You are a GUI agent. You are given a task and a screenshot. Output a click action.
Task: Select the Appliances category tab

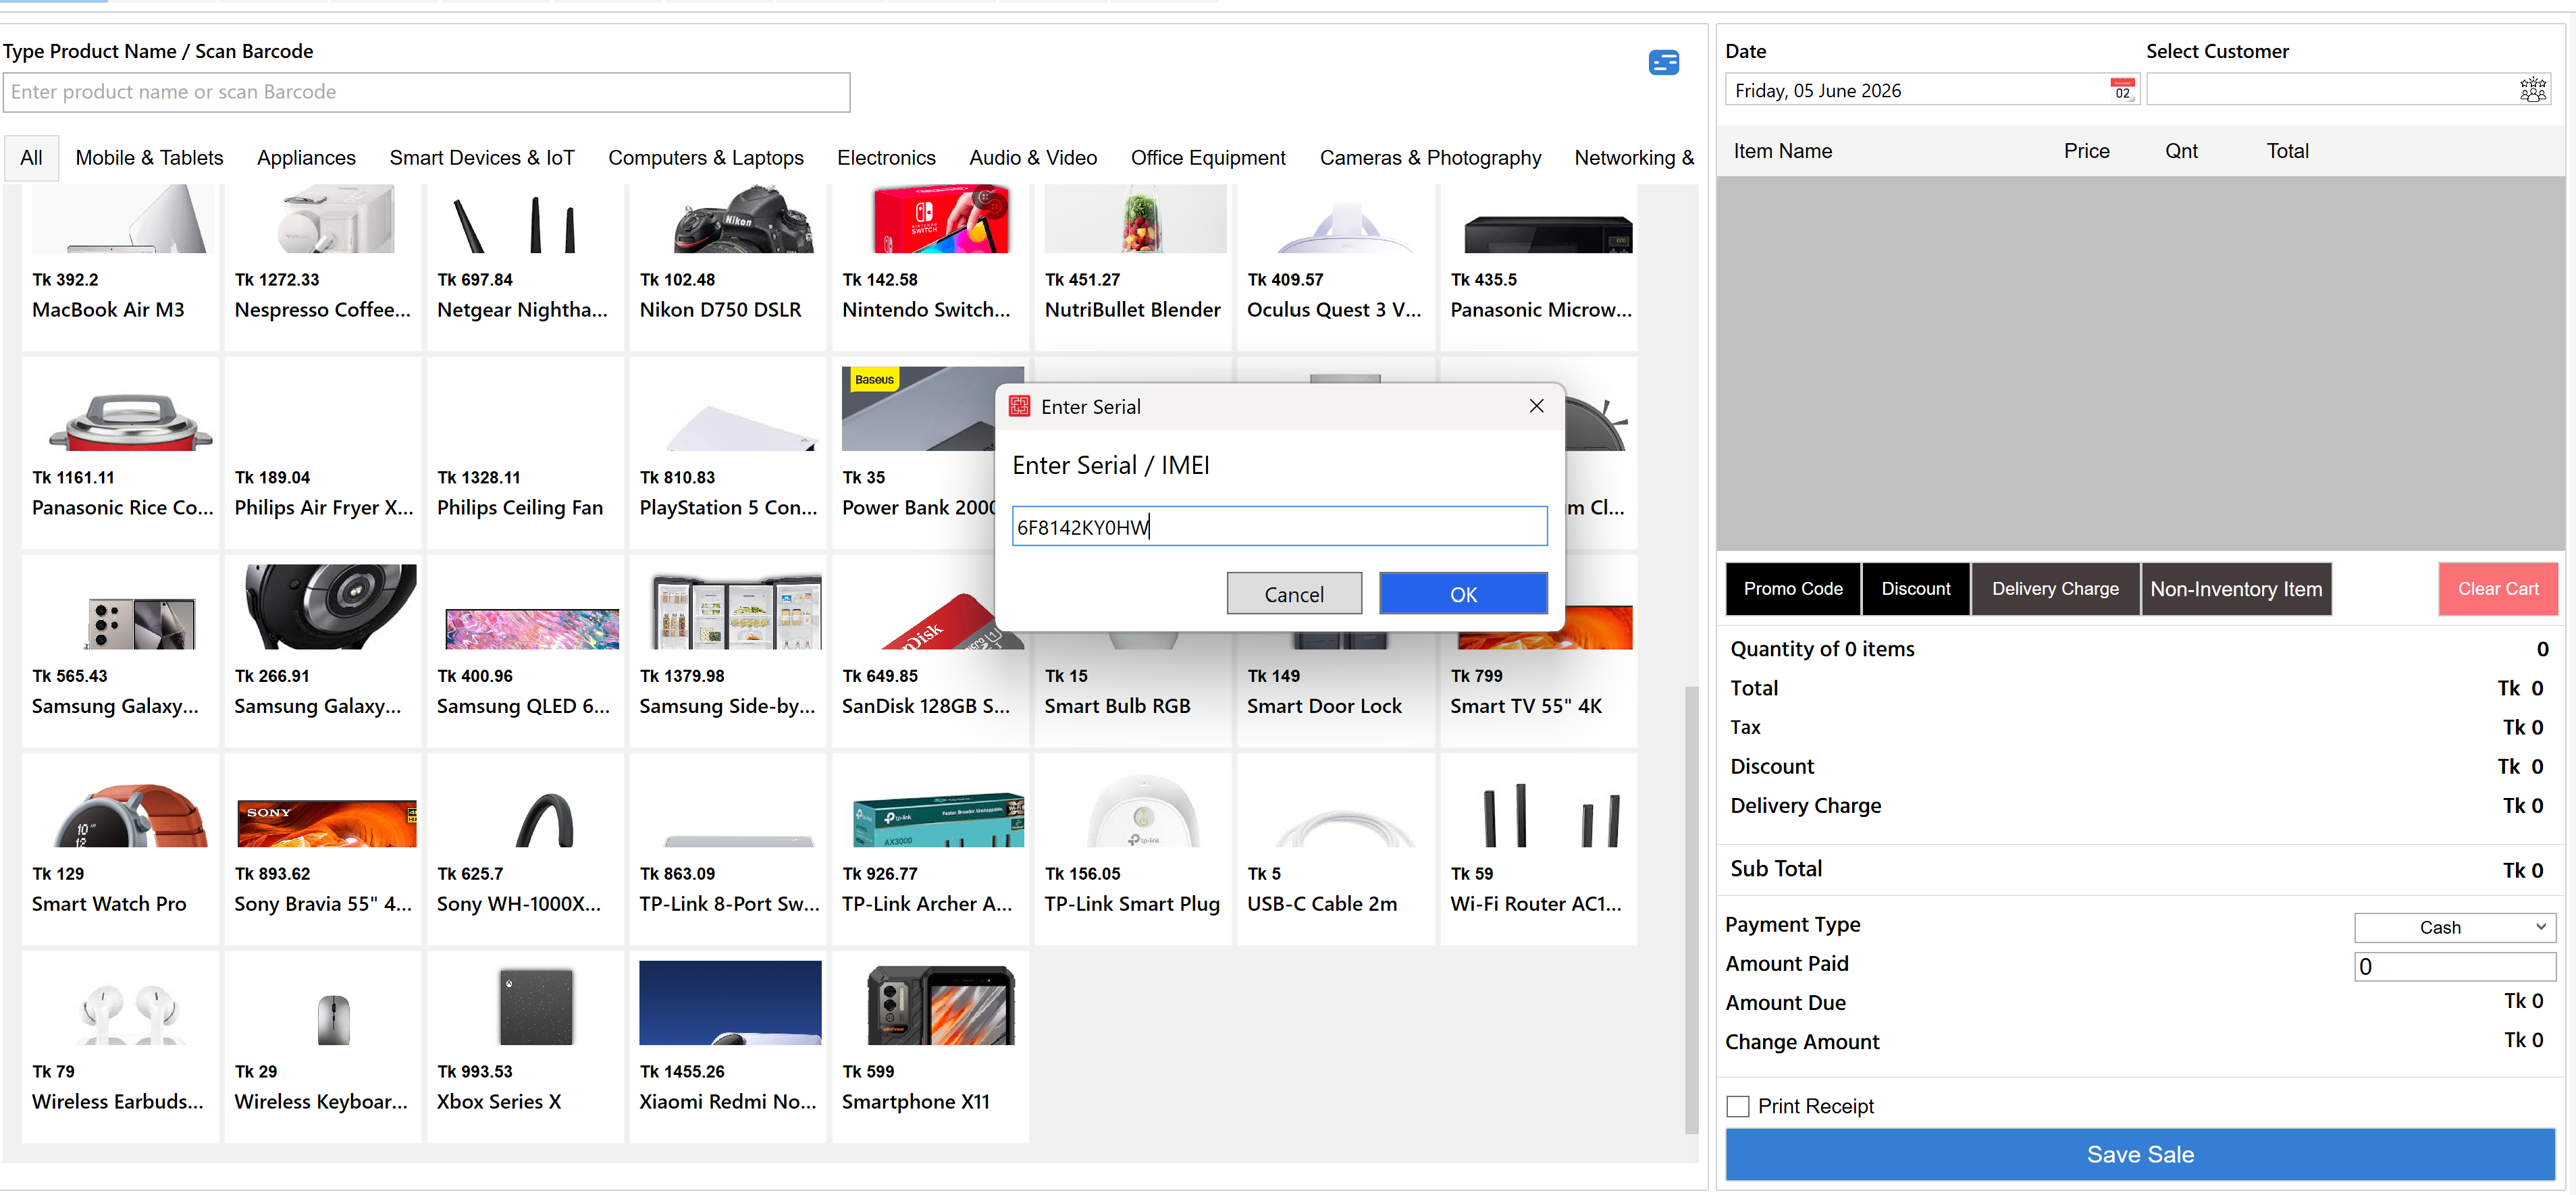click(x=306, y=158)
